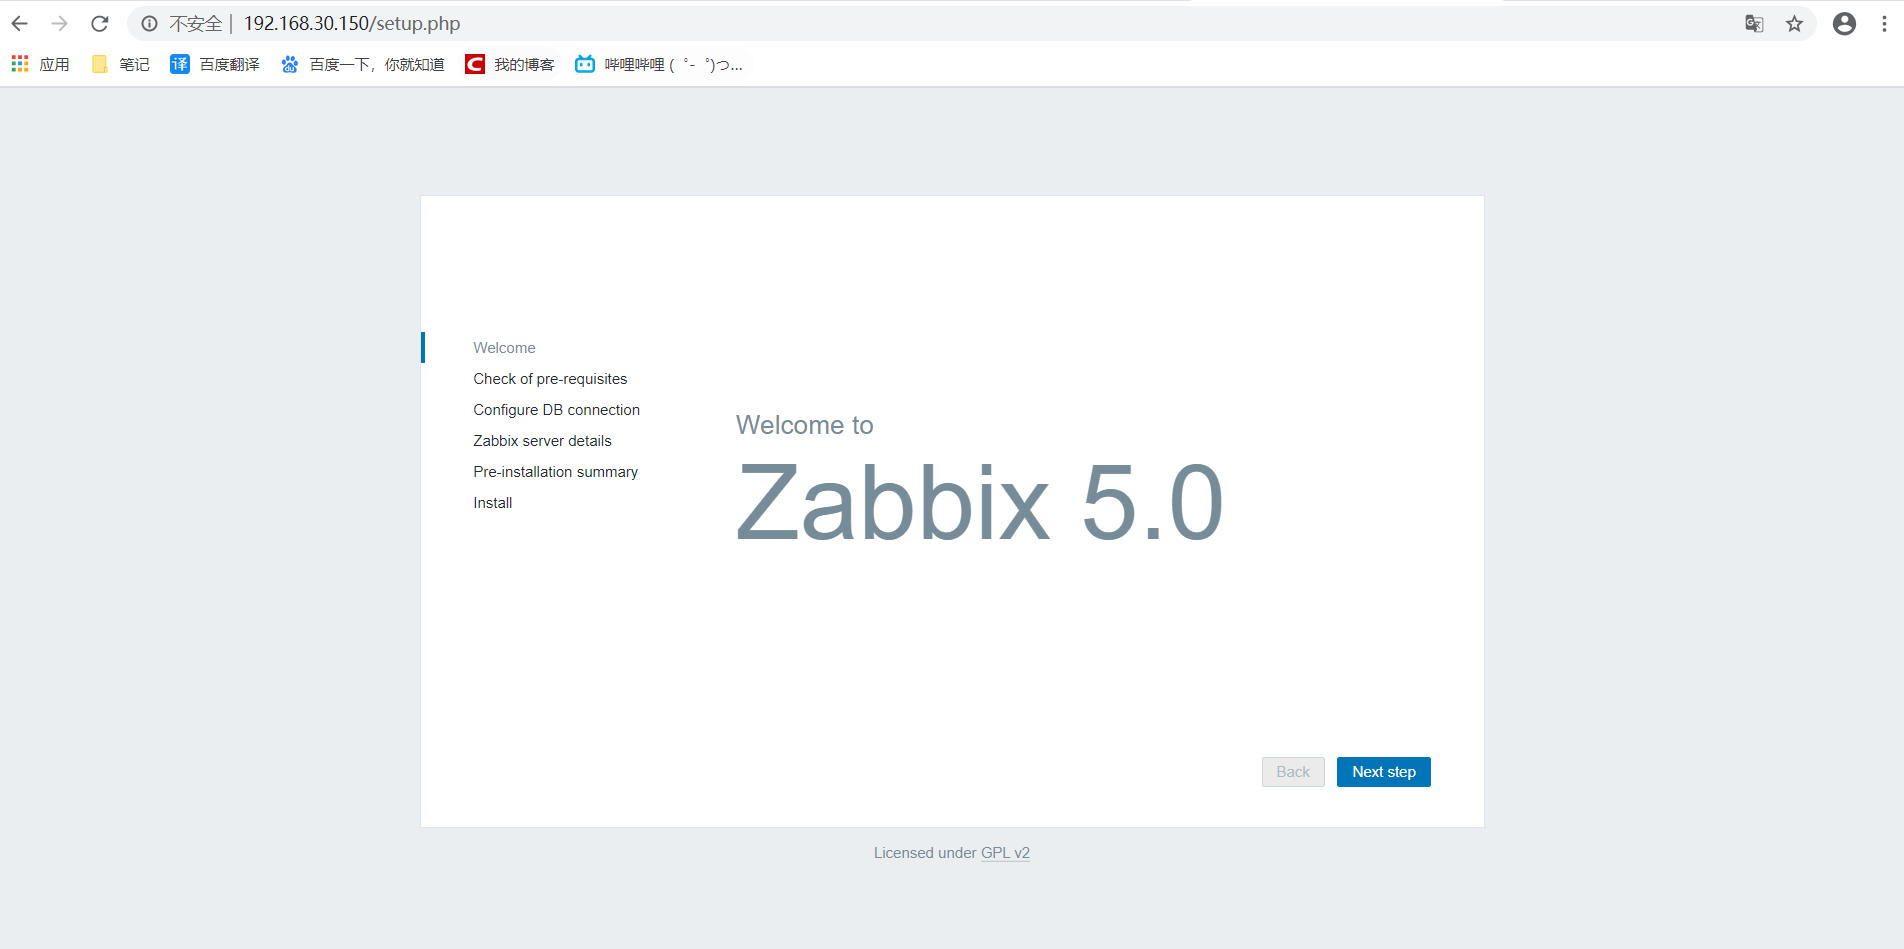The width and height of the screenshot is (1904, 949).
Task: Select Pre-installation summary step
Action: (x=555, y=472)
